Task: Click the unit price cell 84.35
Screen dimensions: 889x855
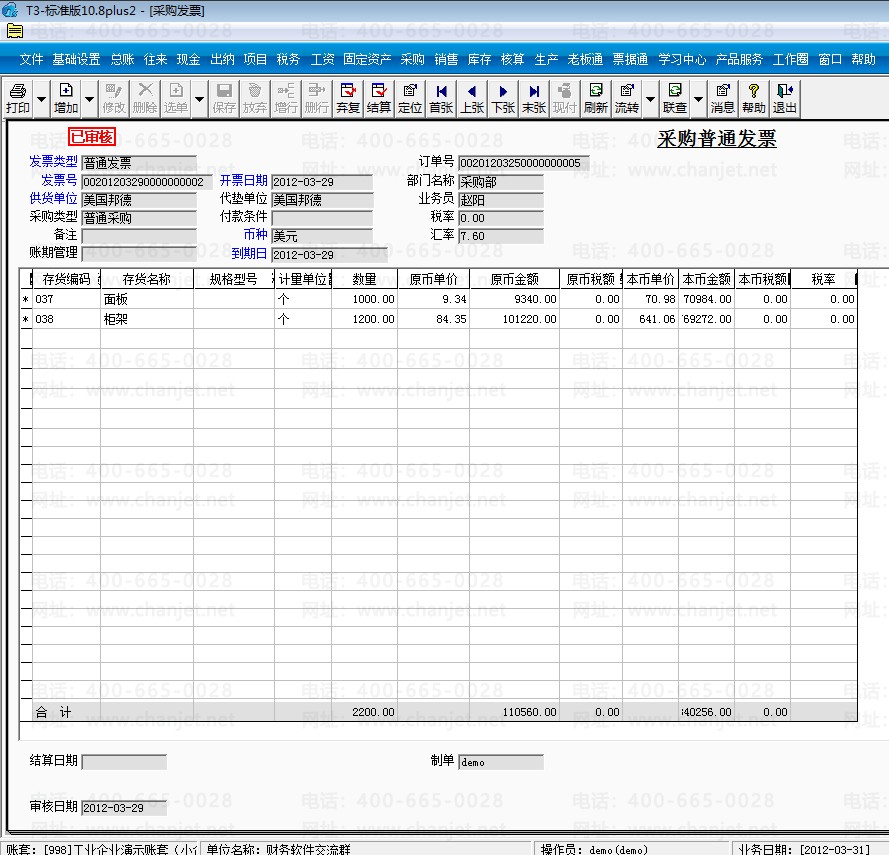Action: tap(434, 319)
